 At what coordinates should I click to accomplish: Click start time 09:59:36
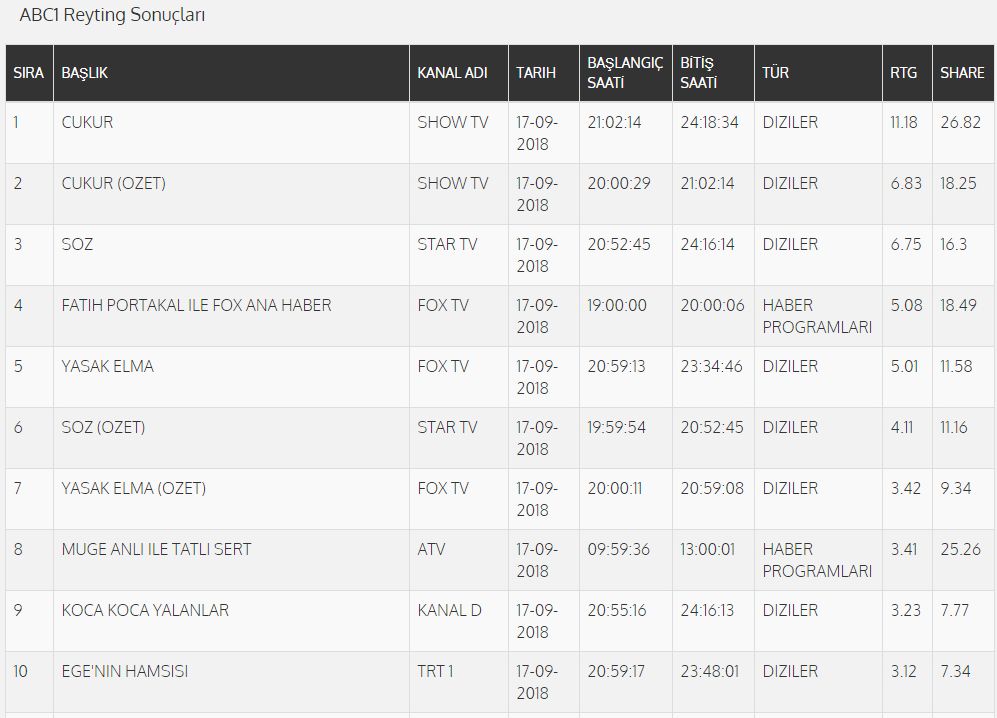pyautogui.click(x=619, y=549)
